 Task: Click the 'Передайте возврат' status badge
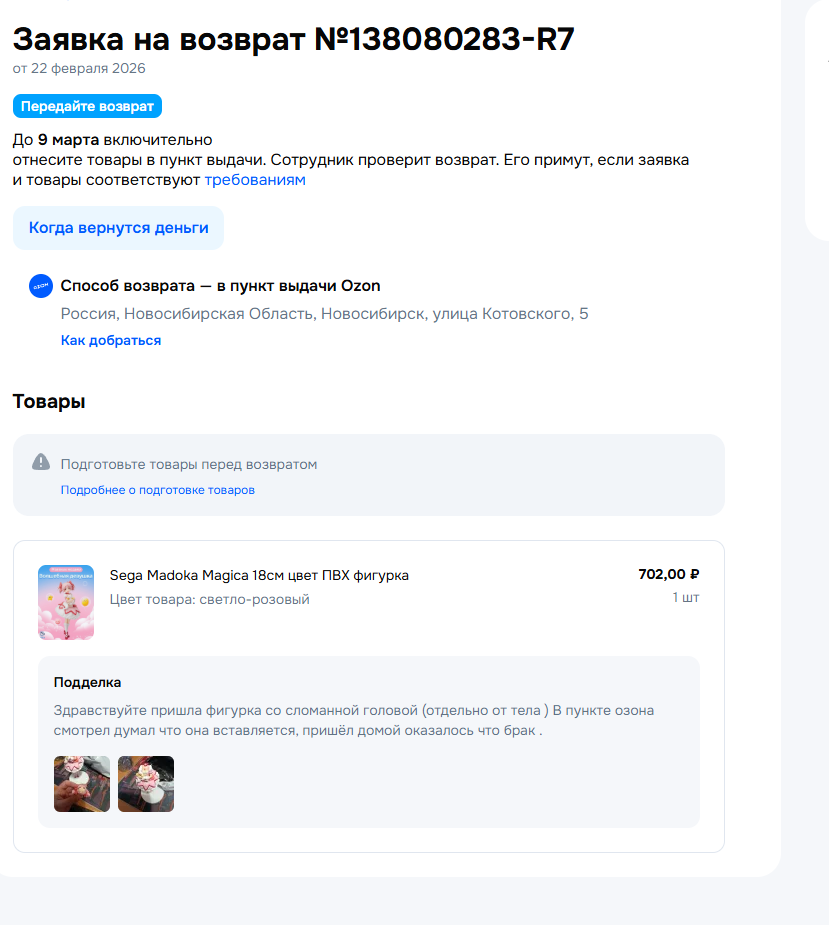point(87,106)
